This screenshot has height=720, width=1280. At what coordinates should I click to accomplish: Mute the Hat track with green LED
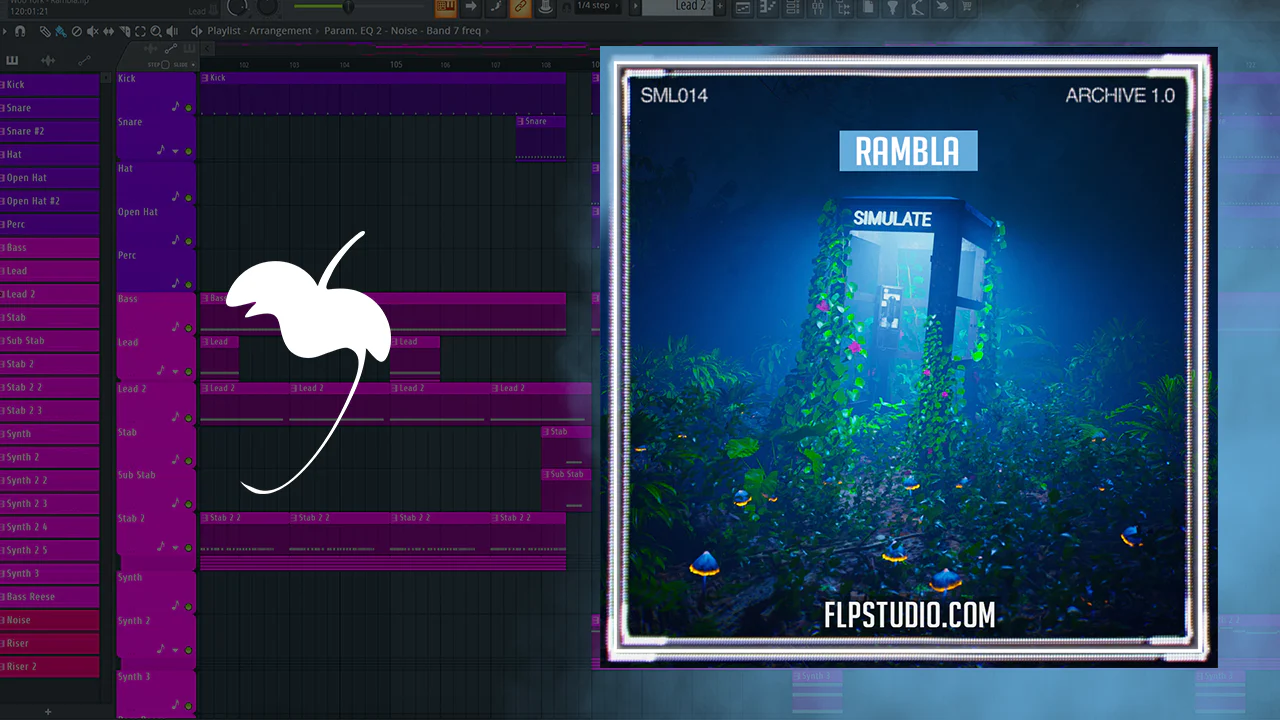[188, 198]
